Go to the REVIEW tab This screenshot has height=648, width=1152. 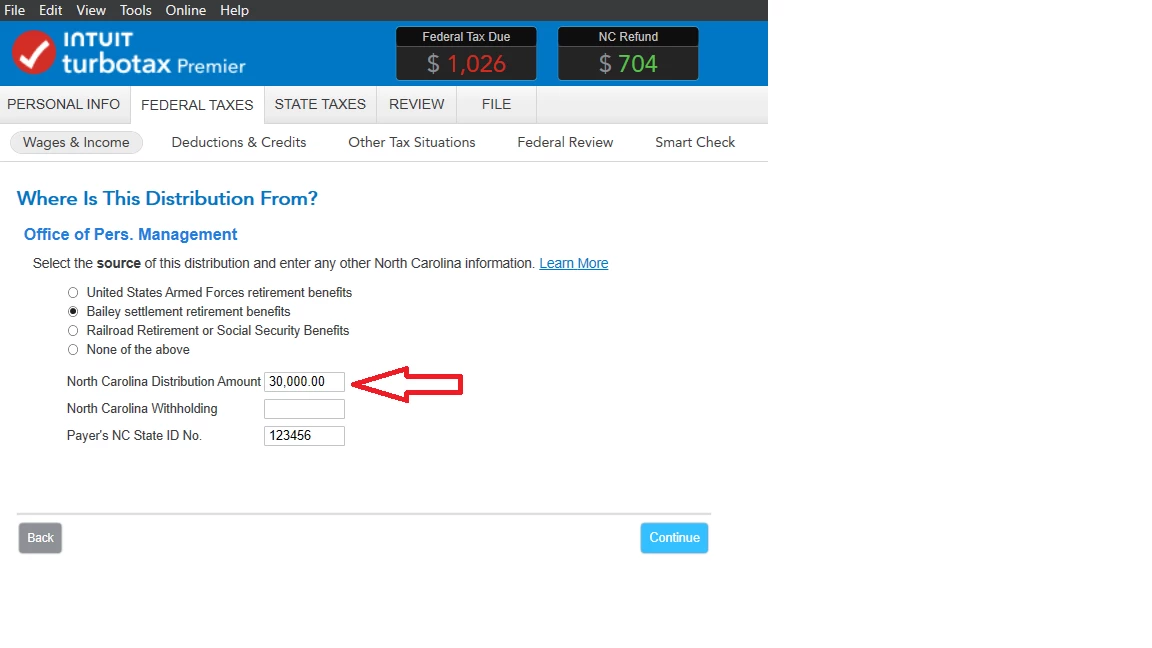[x=417, y=104]
